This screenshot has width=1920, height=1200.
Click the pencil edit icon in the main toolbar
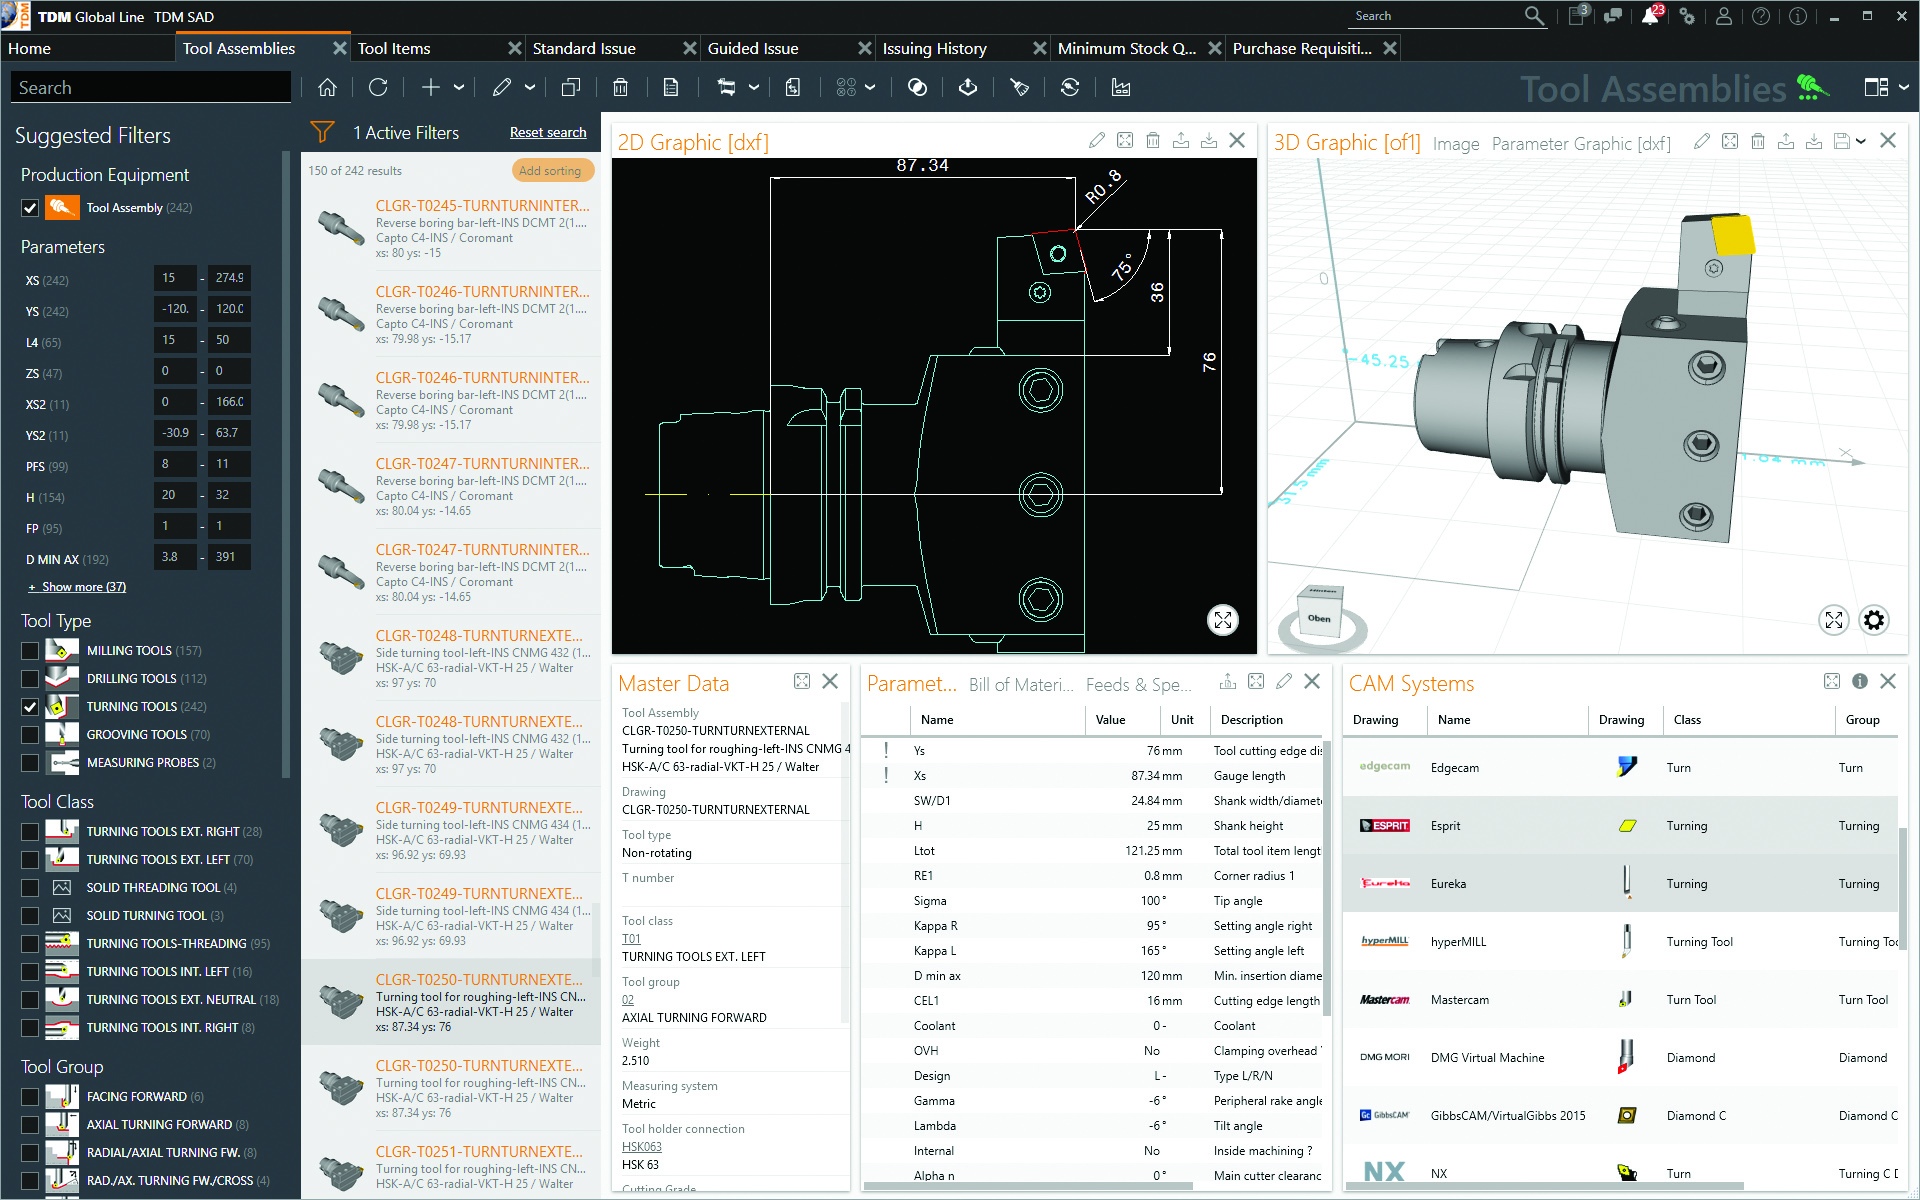(502, 88)
